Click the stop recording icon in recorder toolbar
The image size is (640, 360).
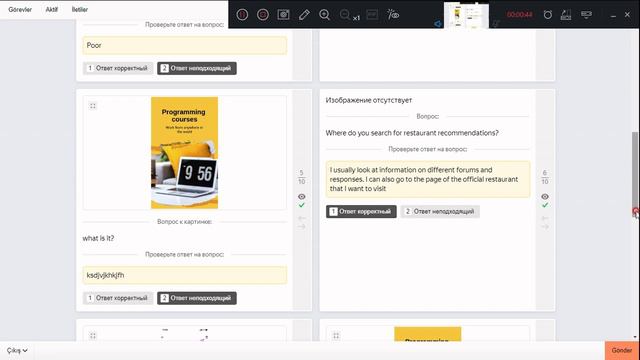click(262, 15)
